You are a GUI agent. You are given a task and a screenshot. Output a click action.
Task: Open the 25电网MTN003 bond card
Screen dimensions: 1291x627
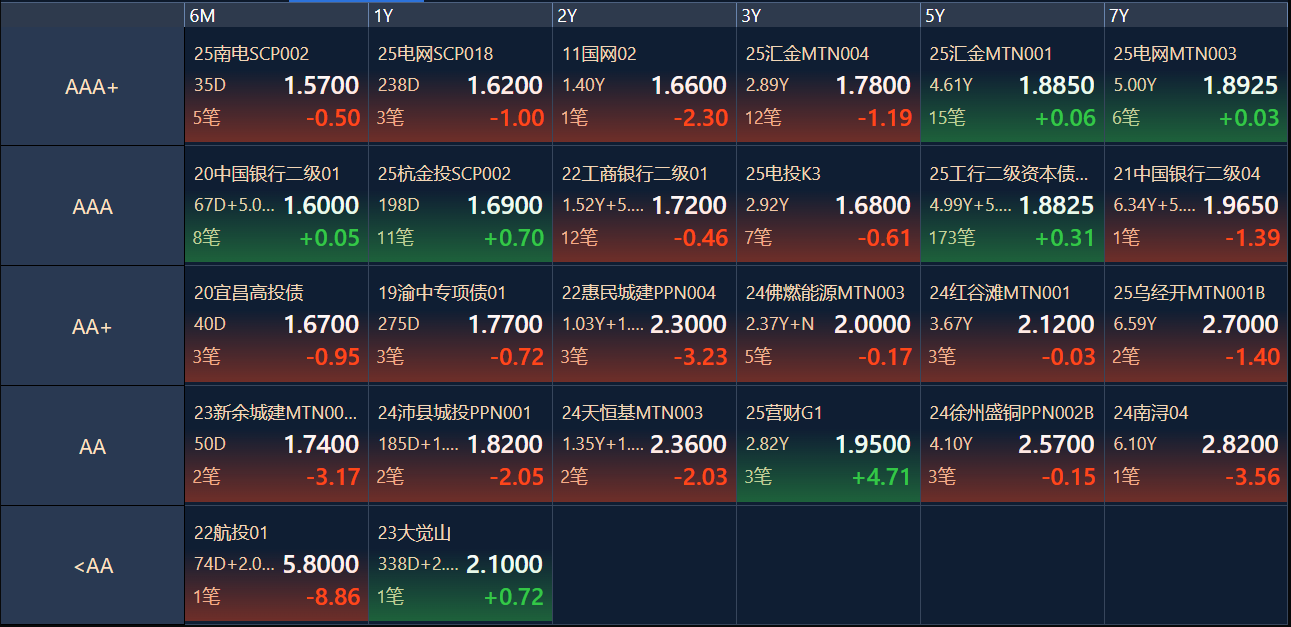[1196, 86]
